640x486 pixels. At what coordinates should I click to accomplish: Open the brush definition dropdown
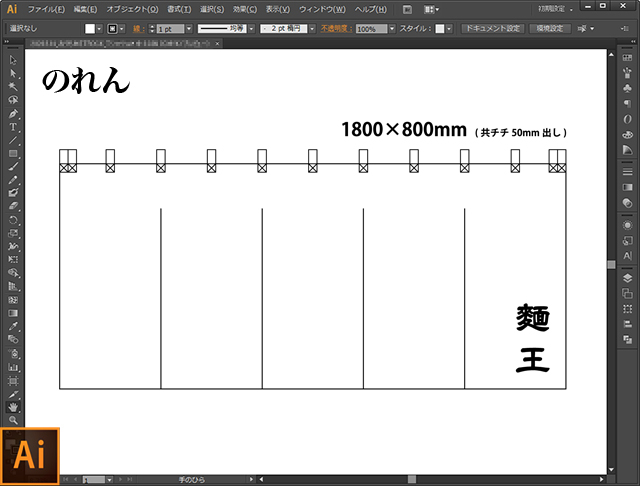(312, 29)
